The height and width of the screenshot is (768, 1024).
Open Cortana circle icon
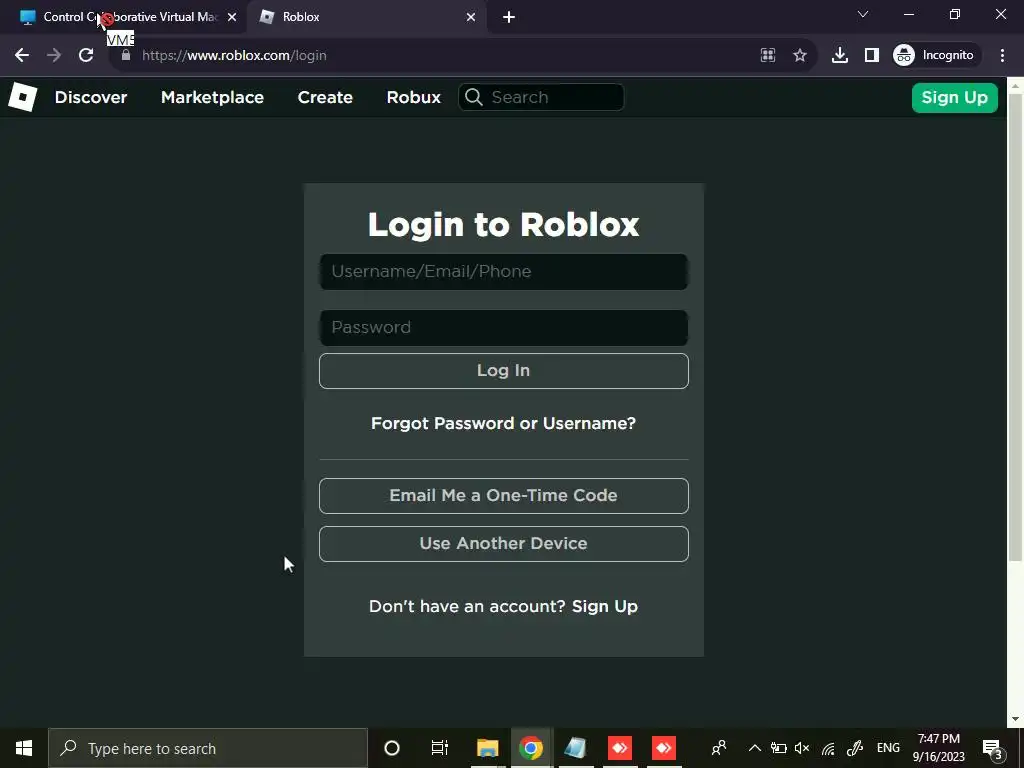pyautogui.click(x=392, y=748)
